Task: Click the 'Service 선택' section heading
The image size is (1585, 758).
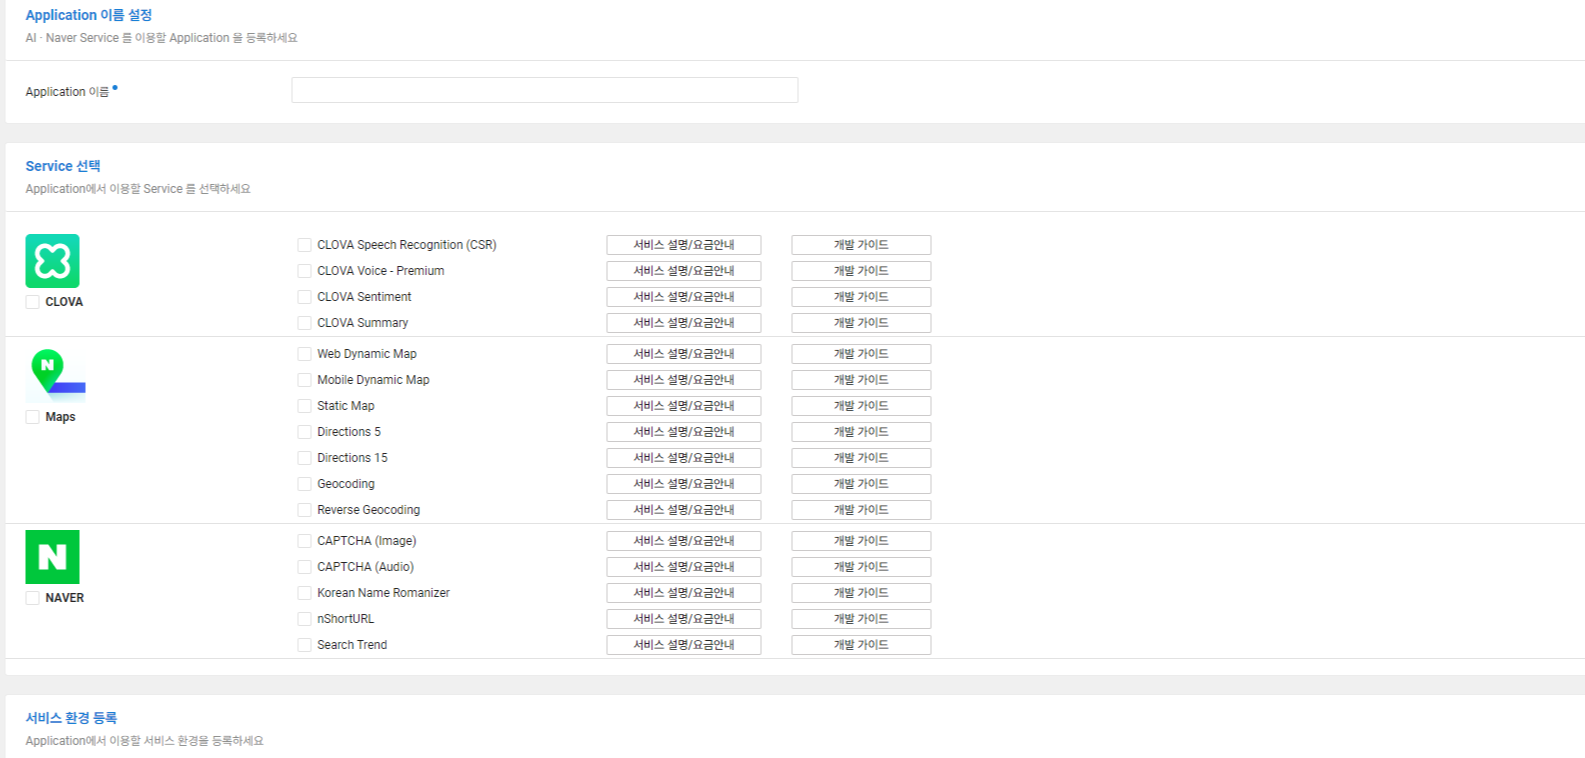Action: pyautogui.click(x=63, y=166)
